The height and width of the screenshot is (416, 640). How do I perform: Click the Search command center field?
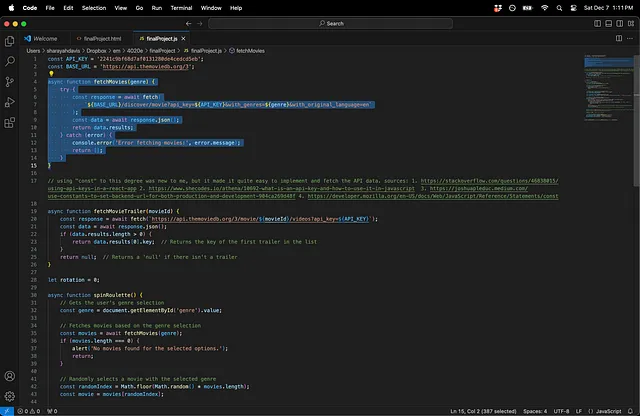[329, 23]
